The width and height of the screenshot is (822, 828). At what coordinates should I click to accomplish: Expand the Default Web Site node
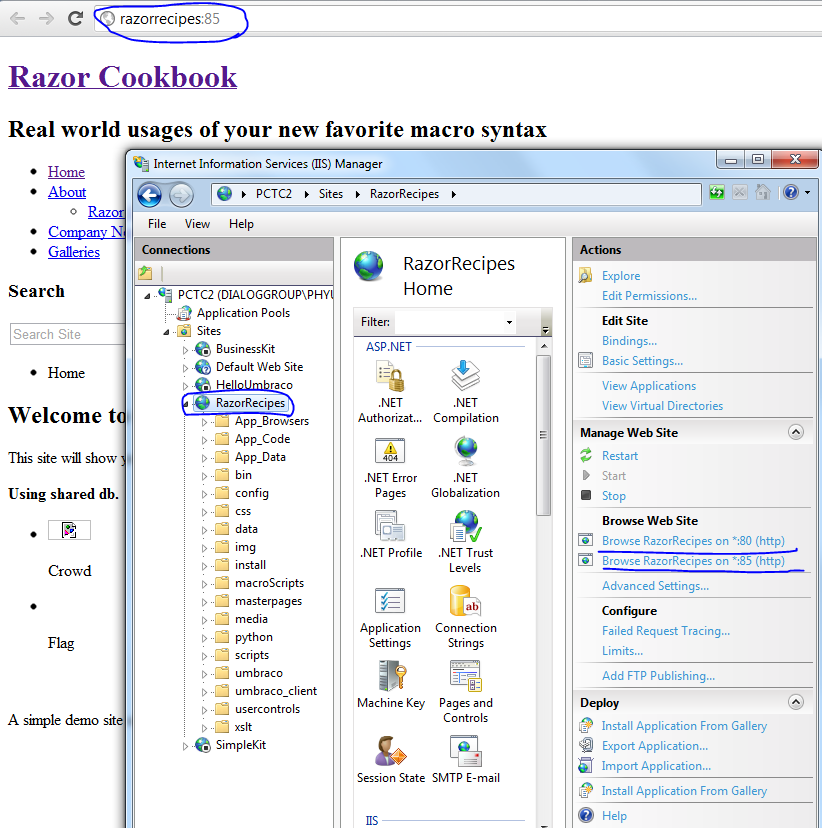pos(185,368)
